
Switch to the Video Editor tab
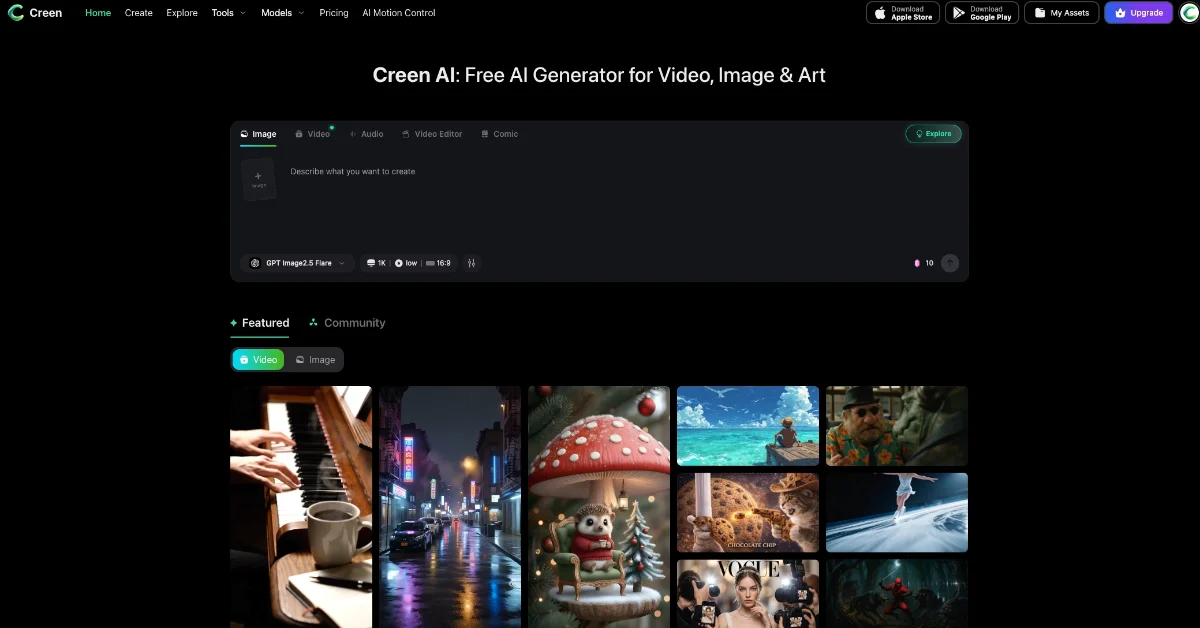pos(432,134)
